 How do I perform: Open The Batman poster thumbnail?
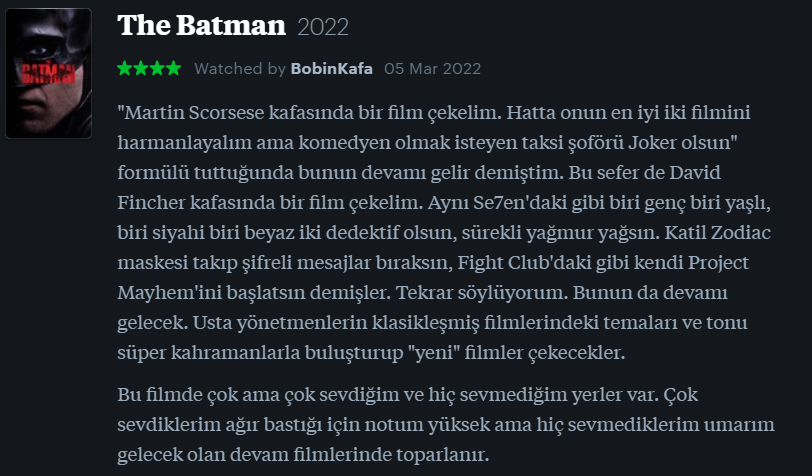(48, 73)
